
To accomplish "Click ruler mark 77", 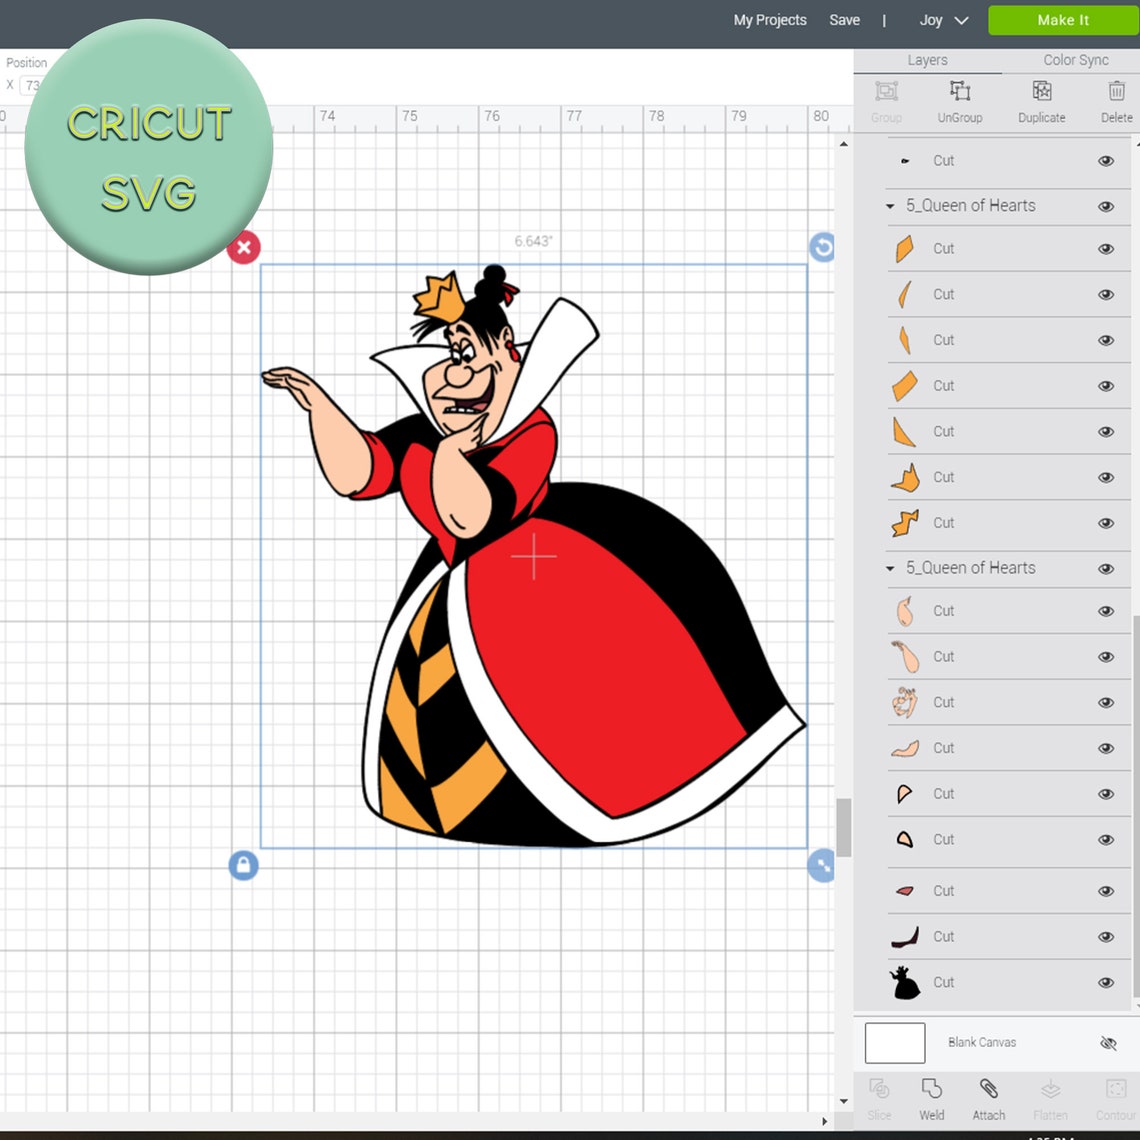I will [574, 116].
